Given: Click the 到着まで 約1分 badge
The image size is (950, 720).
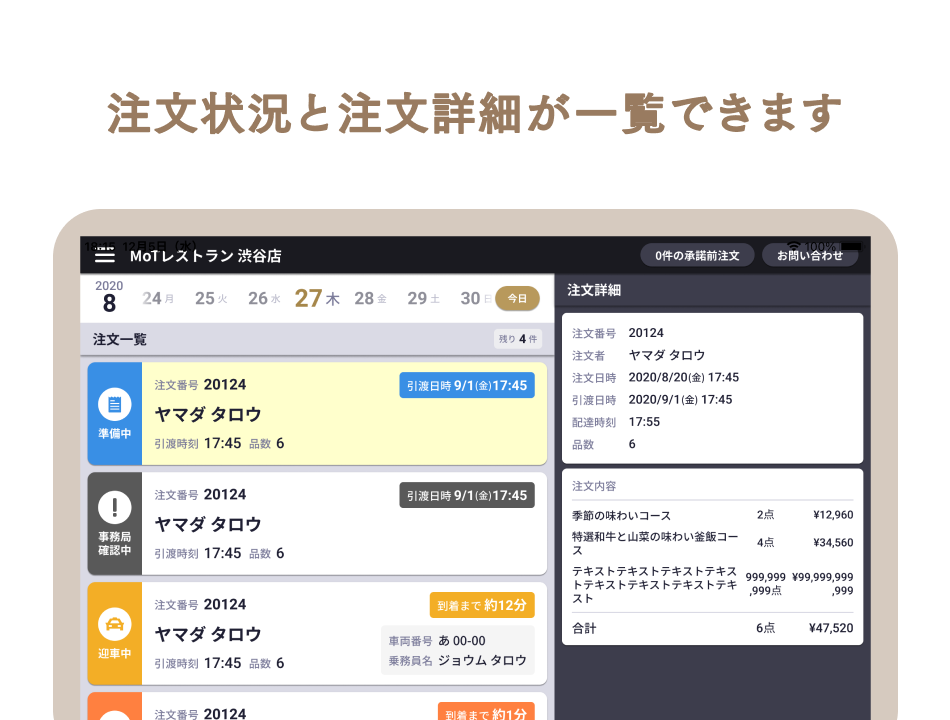Looking at the screenshot, I should (x=486, y=713).
